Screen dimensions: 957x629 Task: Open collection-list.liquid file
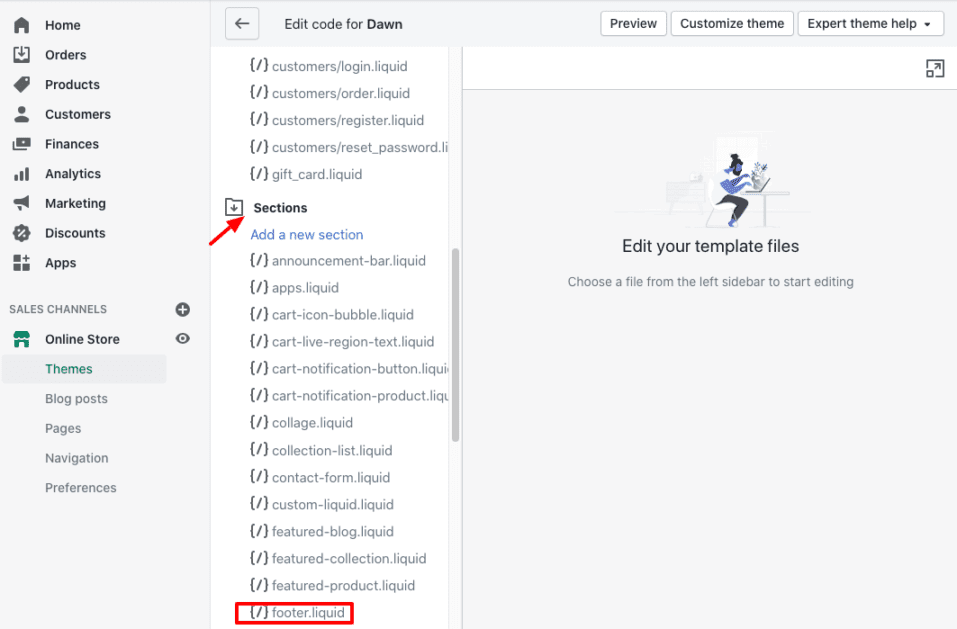(x=332, y=450)
